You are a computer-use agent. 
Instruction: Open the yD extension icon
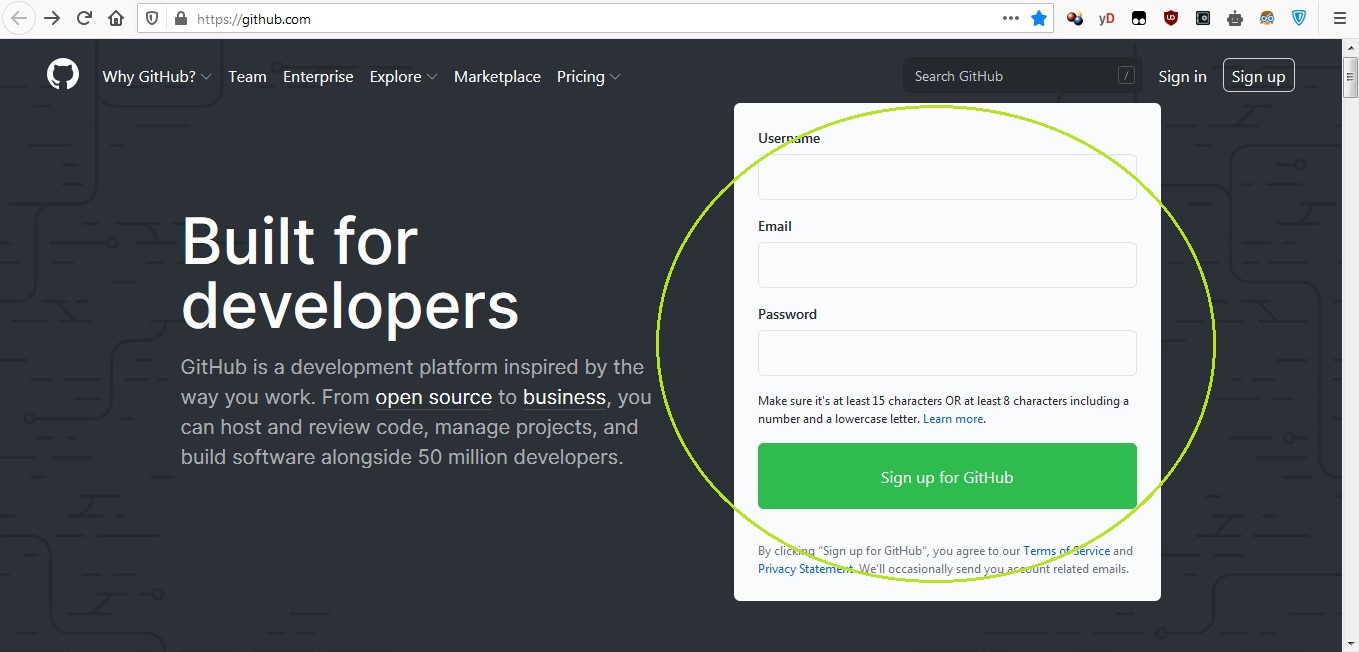tap(1106, 18)
